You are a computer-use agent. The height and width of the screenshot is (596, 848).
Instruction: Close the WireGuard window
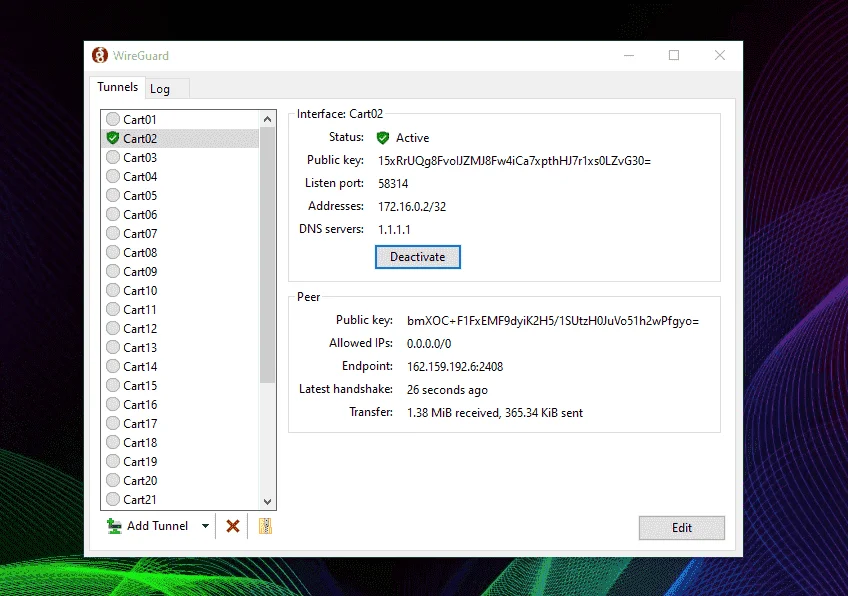(720, 55)
